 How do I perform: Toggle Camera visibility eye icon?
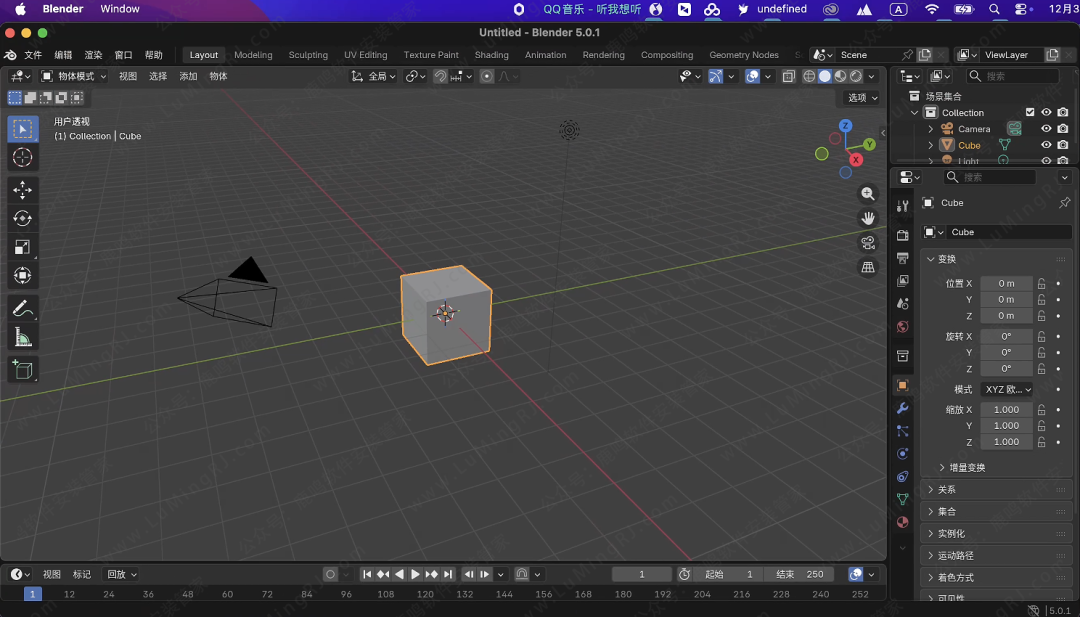click(1046, 129)
